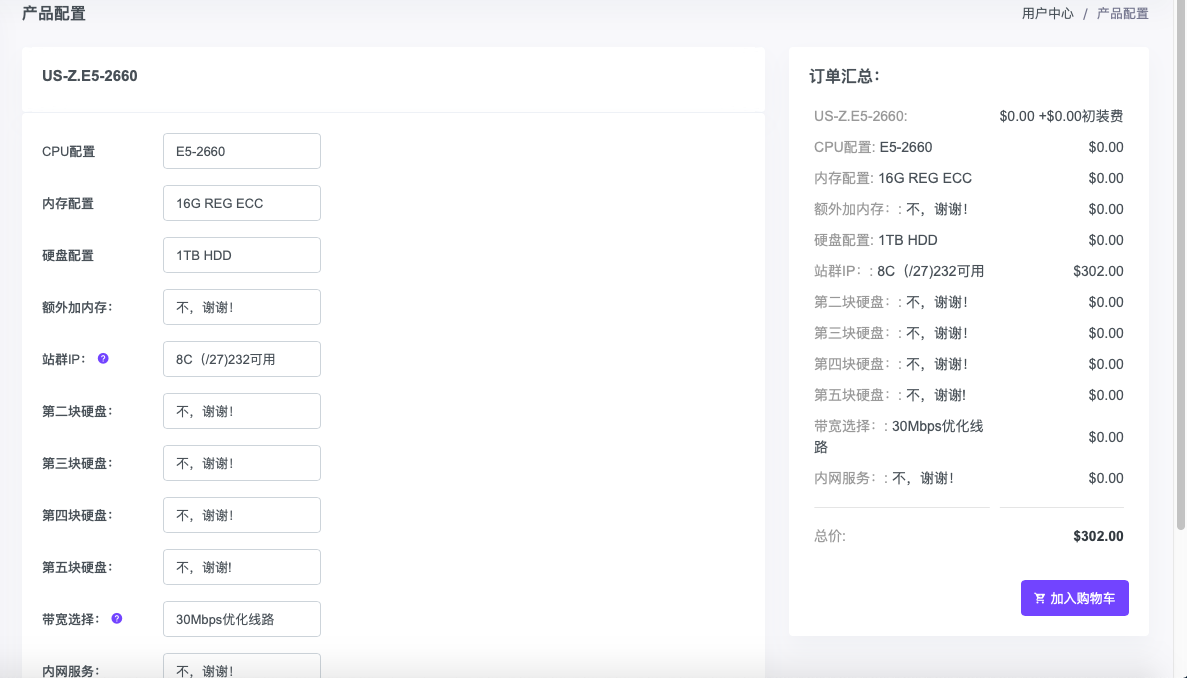Click the 总价 $302.00 total amount

click(1098, 536)
